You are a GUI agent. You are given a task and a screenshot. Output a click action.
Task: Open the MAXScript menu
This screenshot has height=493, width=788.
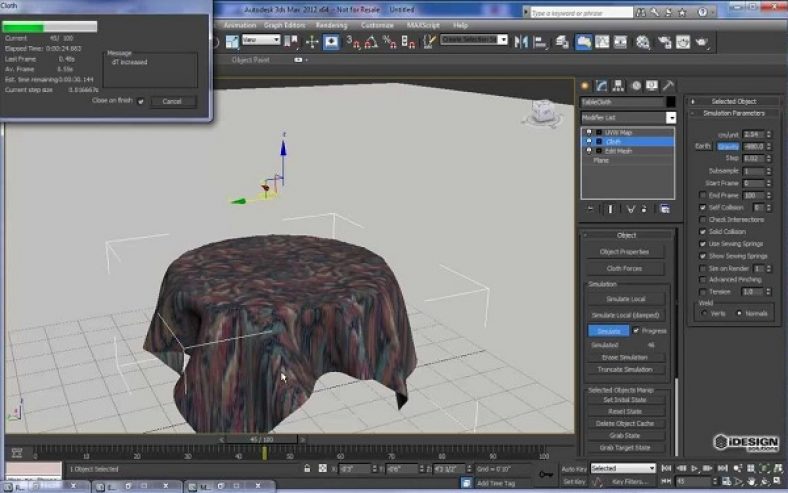click(424, 24)
